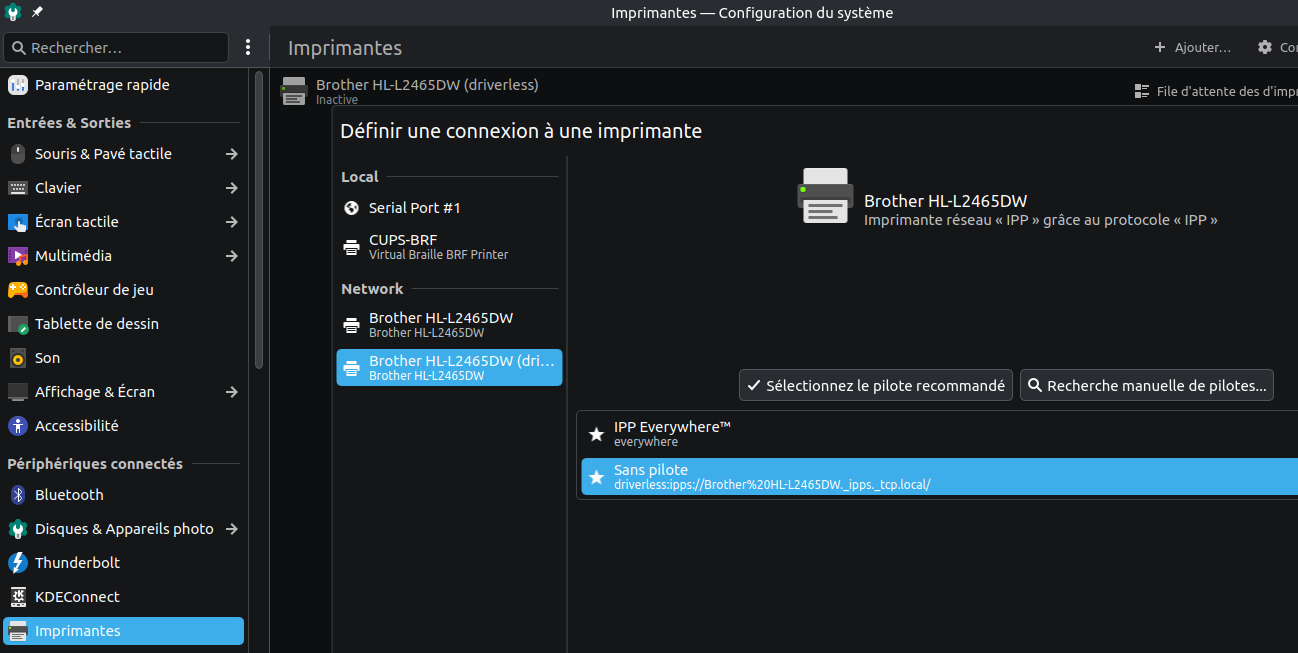This screenshot has width=1298, height=653.
Task: Click the Écran tactile touch icon
Action: point(18,222)
